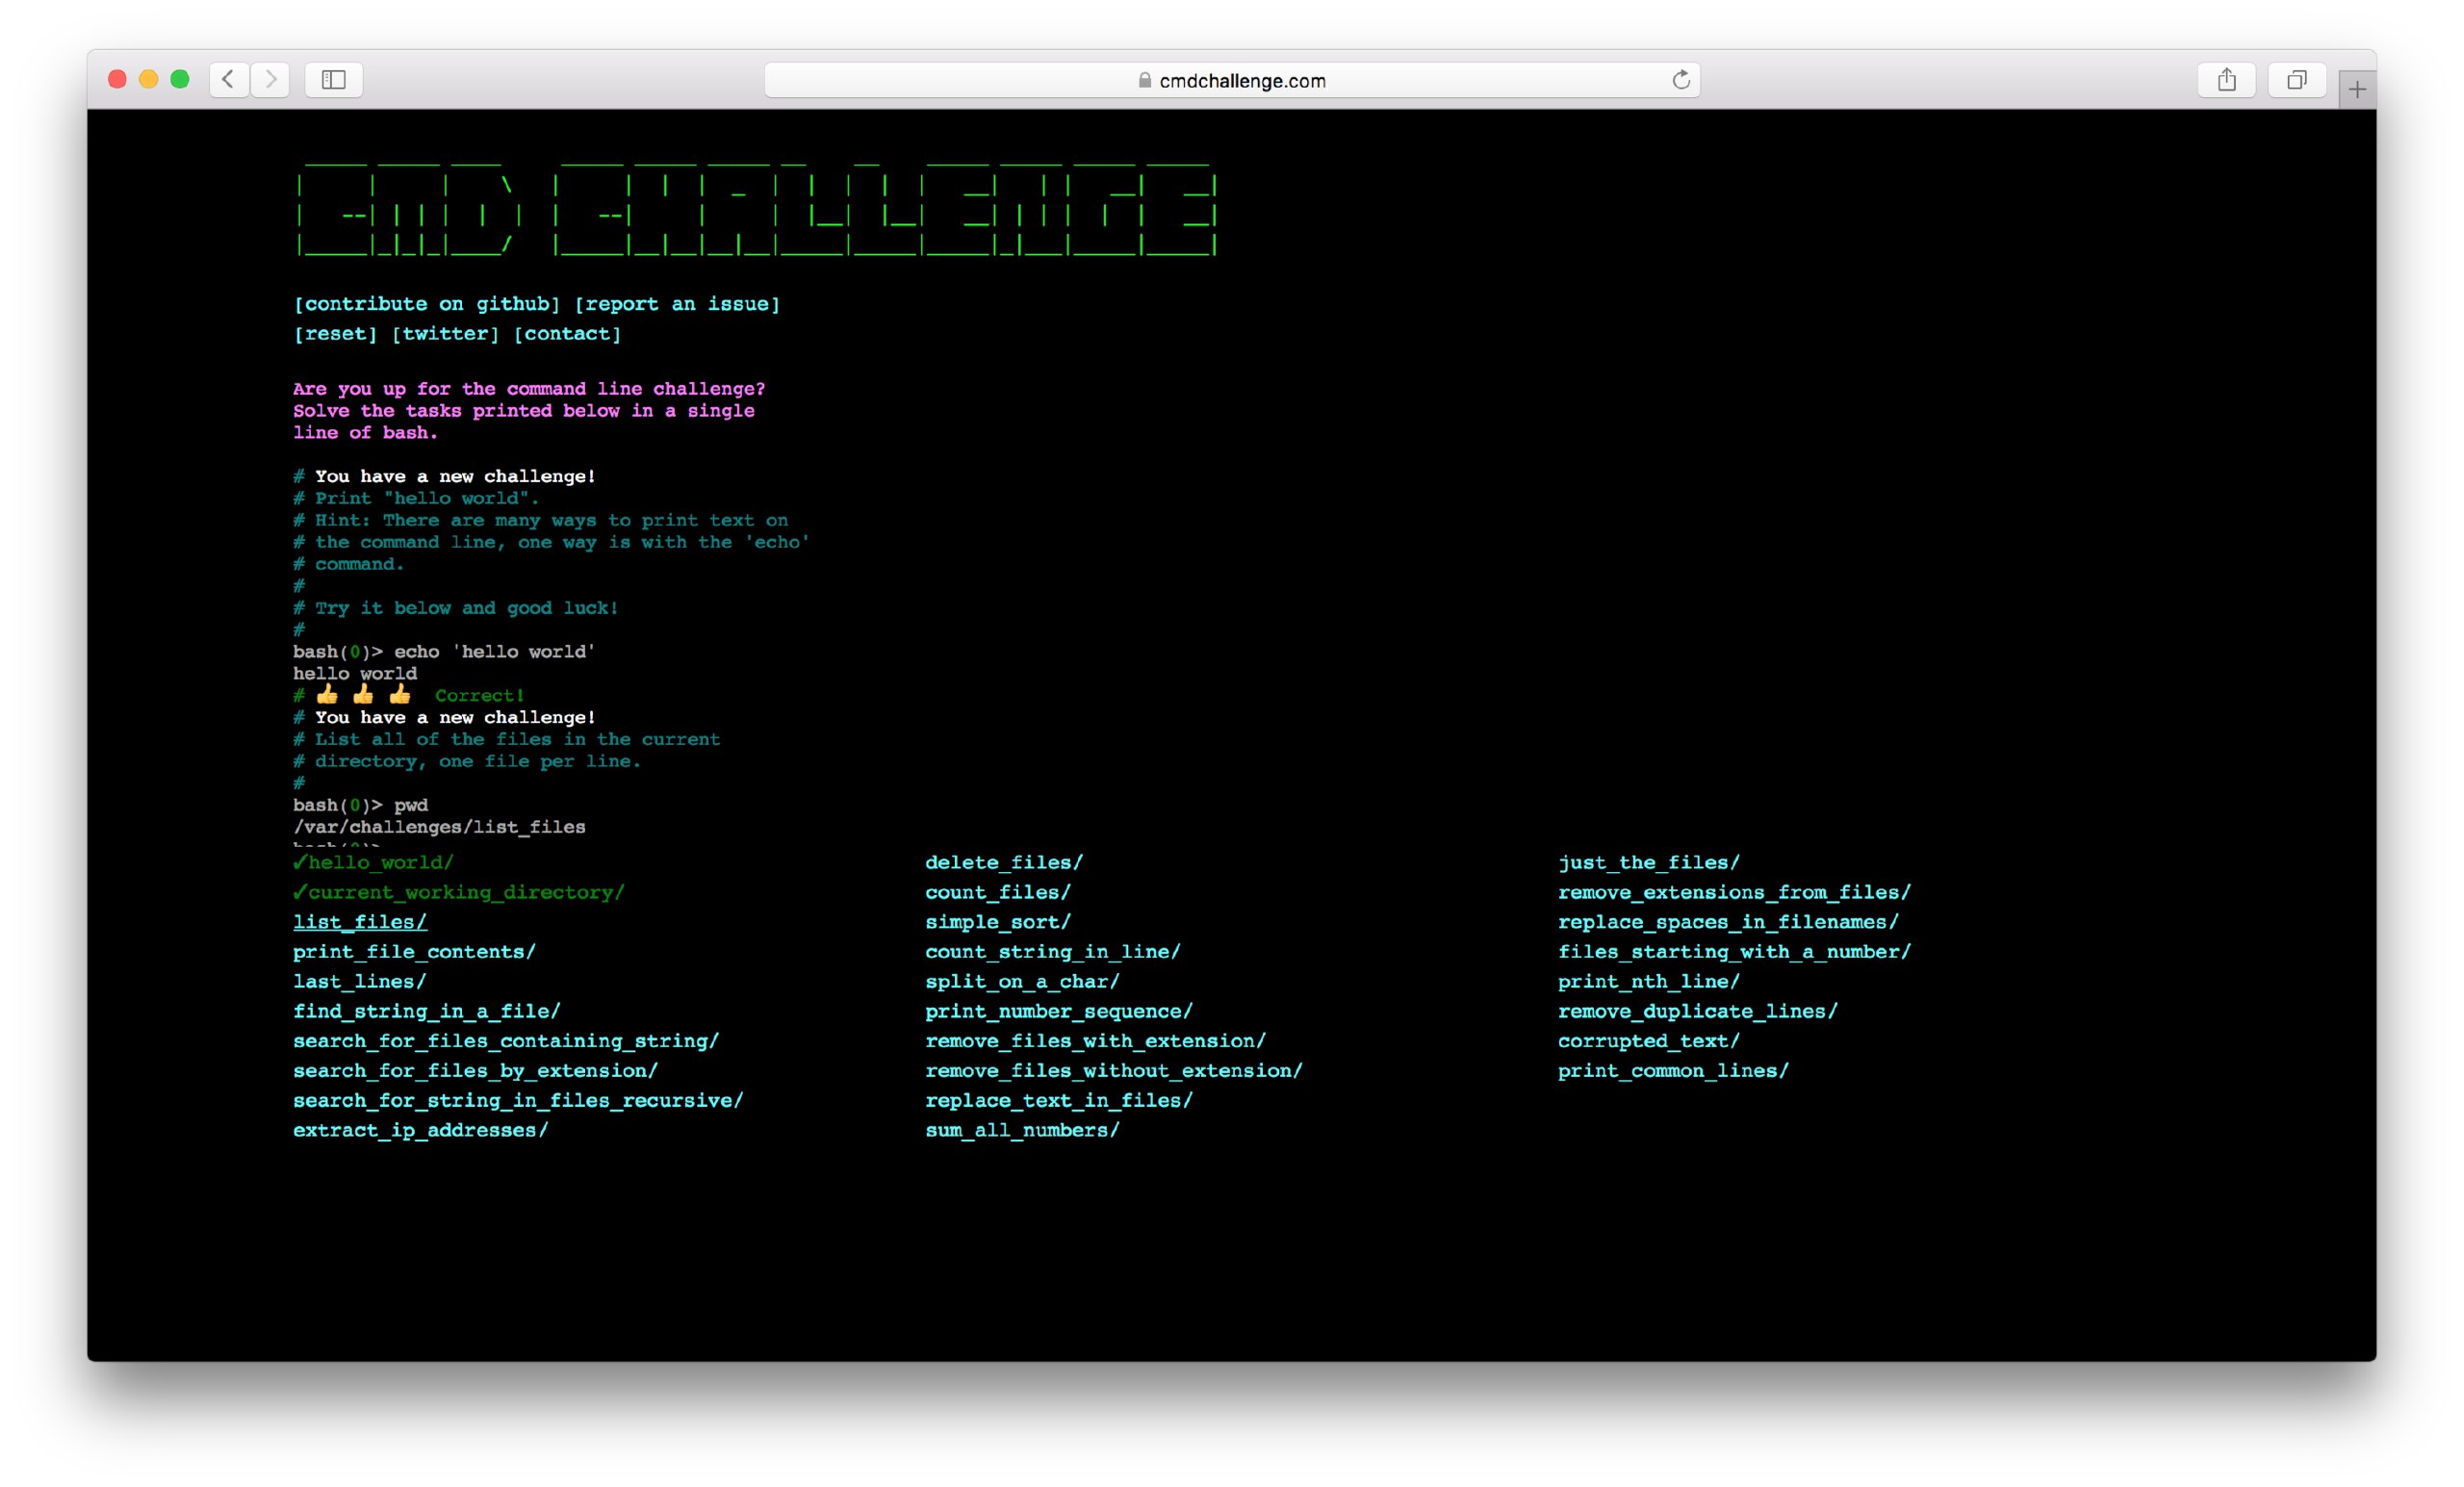Open completed hello_world/ challenge
Screen dimensions: 2464x1487
point(373,862)
